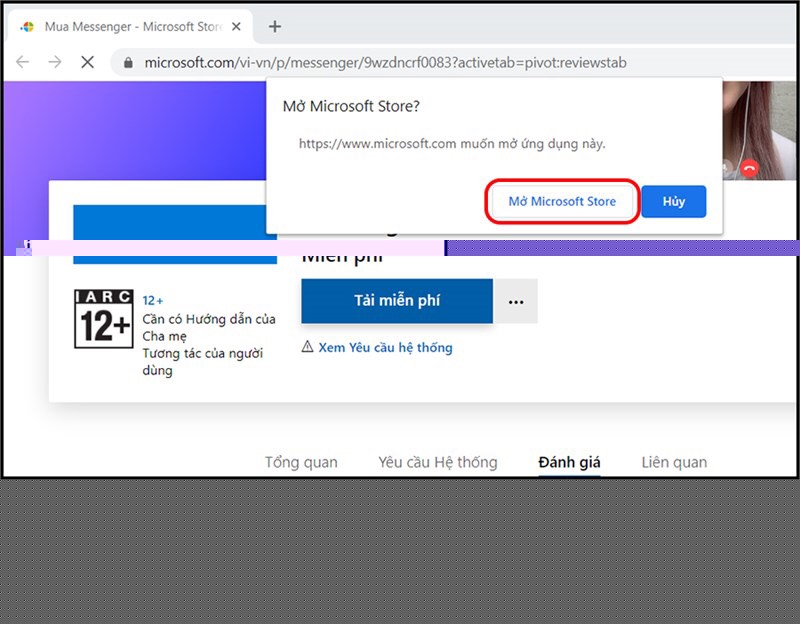Click the dialog message about microsoft.com
Screen dimensions: 800x624
(x=452, y=144)
